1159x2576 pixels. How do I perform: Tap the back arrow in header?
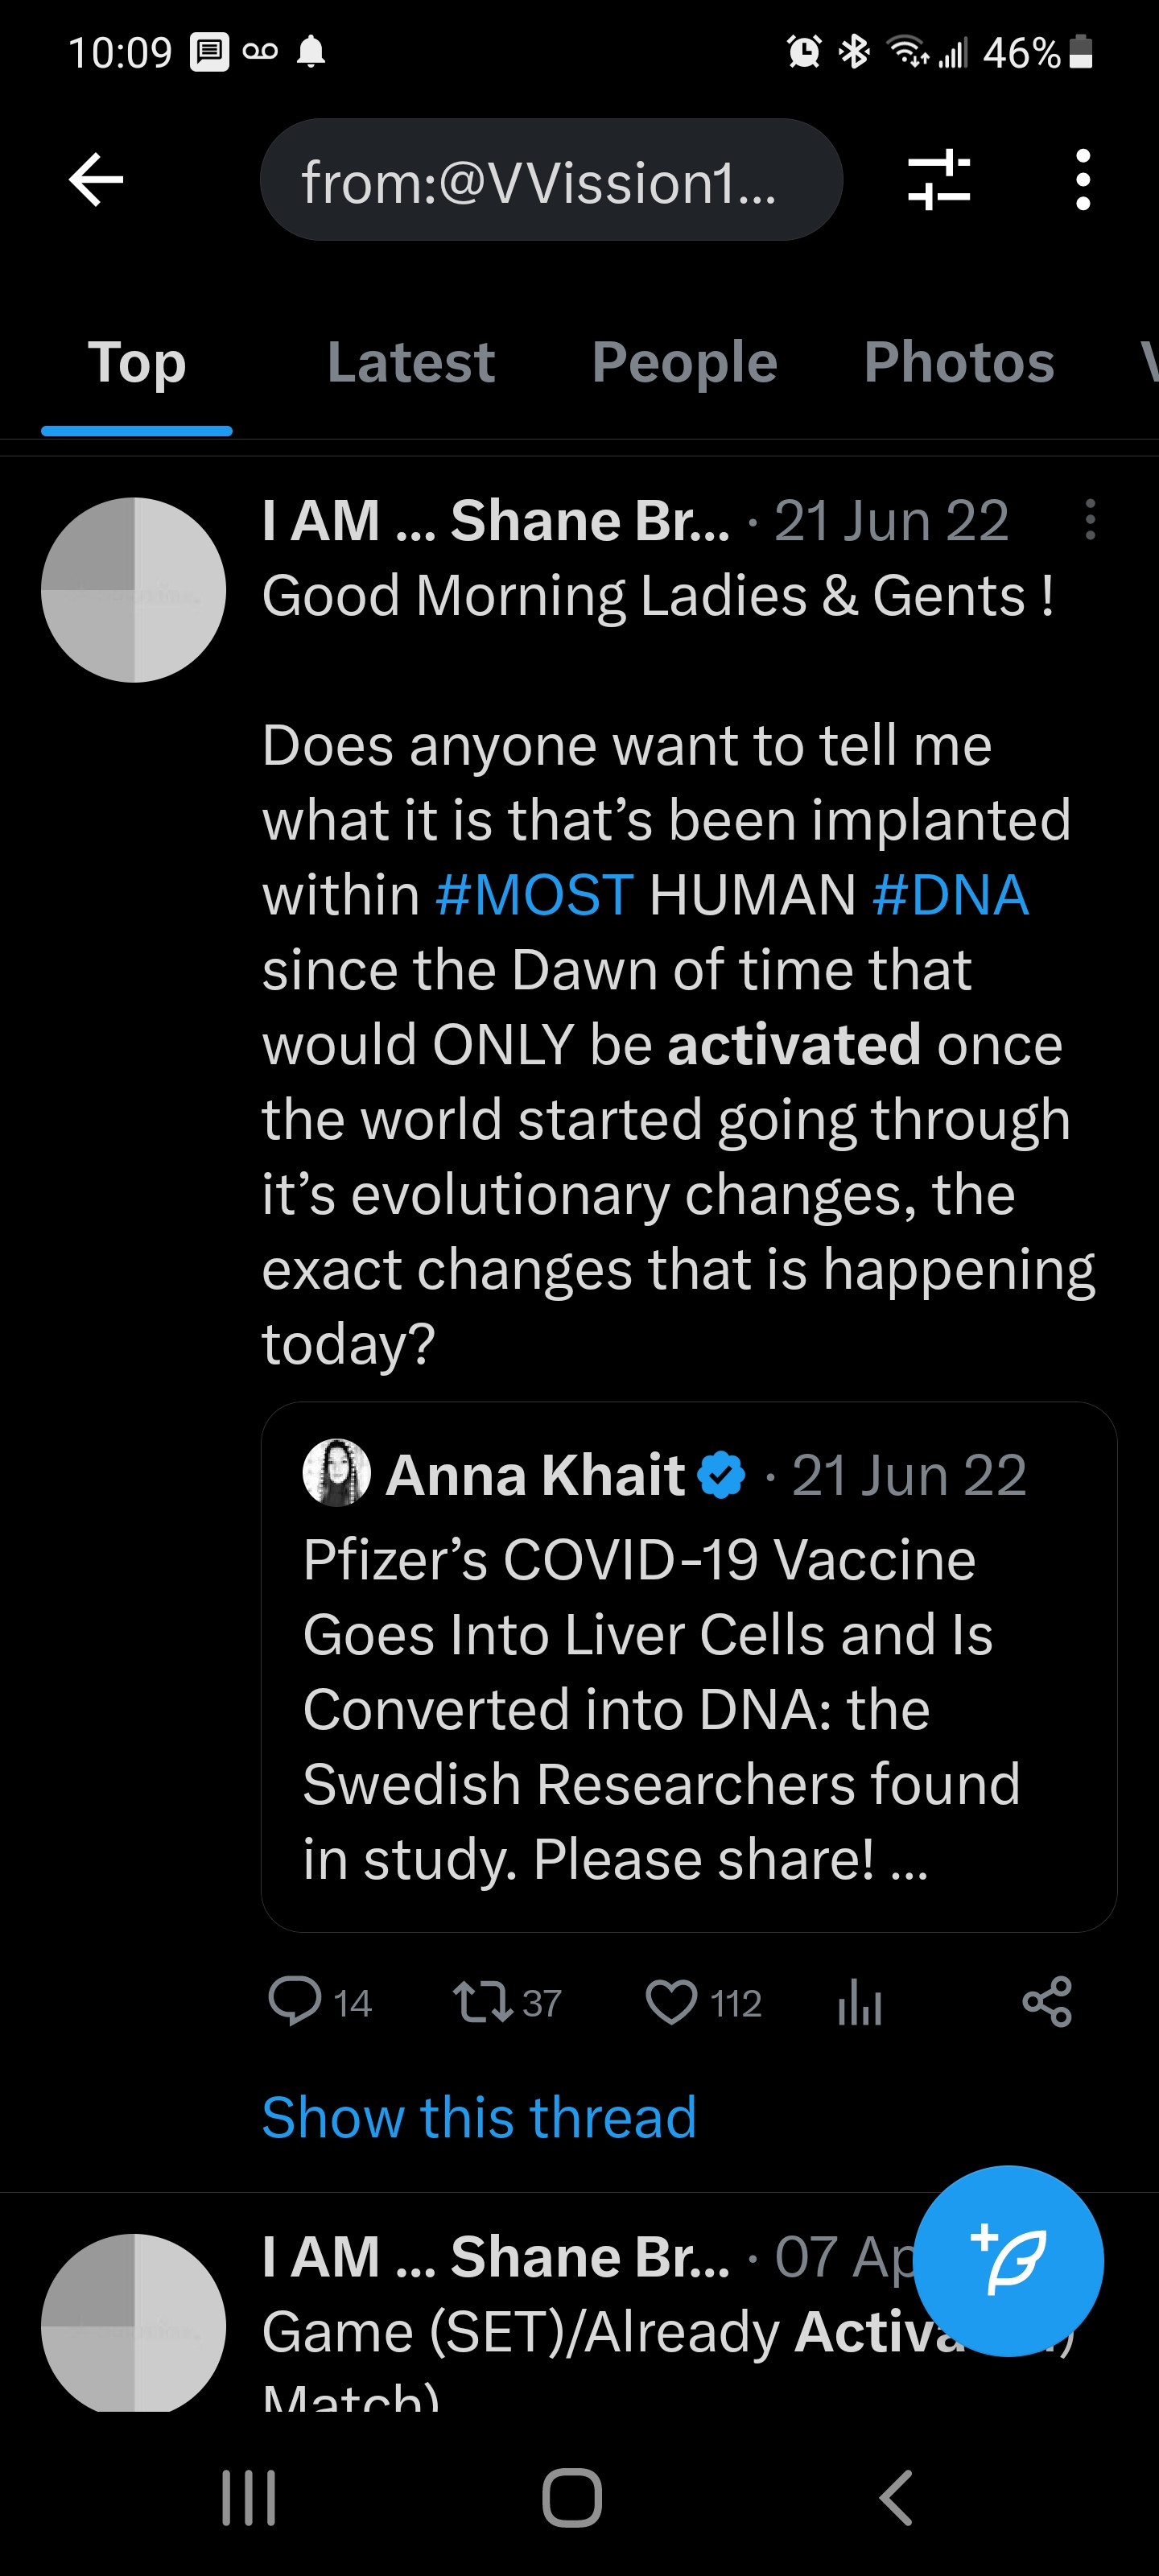click(x=96, y=180)
